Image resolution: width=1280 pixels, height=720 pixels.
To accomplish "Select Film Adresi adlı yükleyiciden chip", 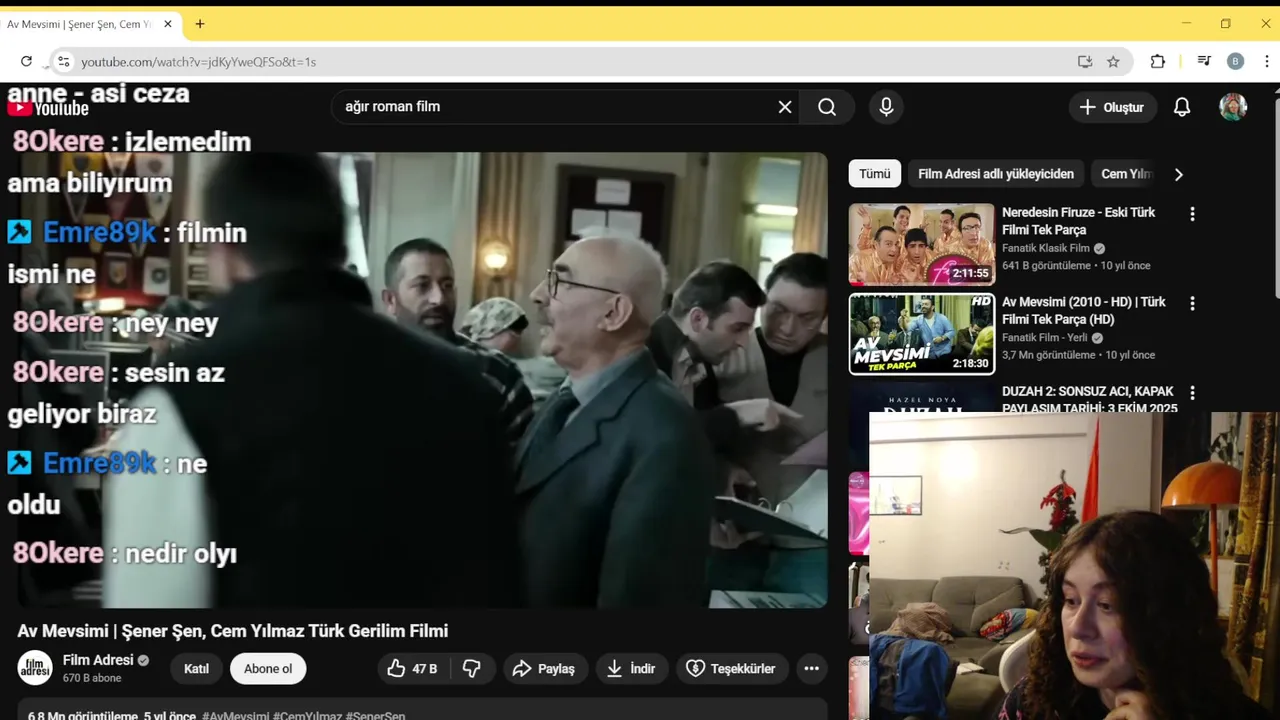I will 996,174.
